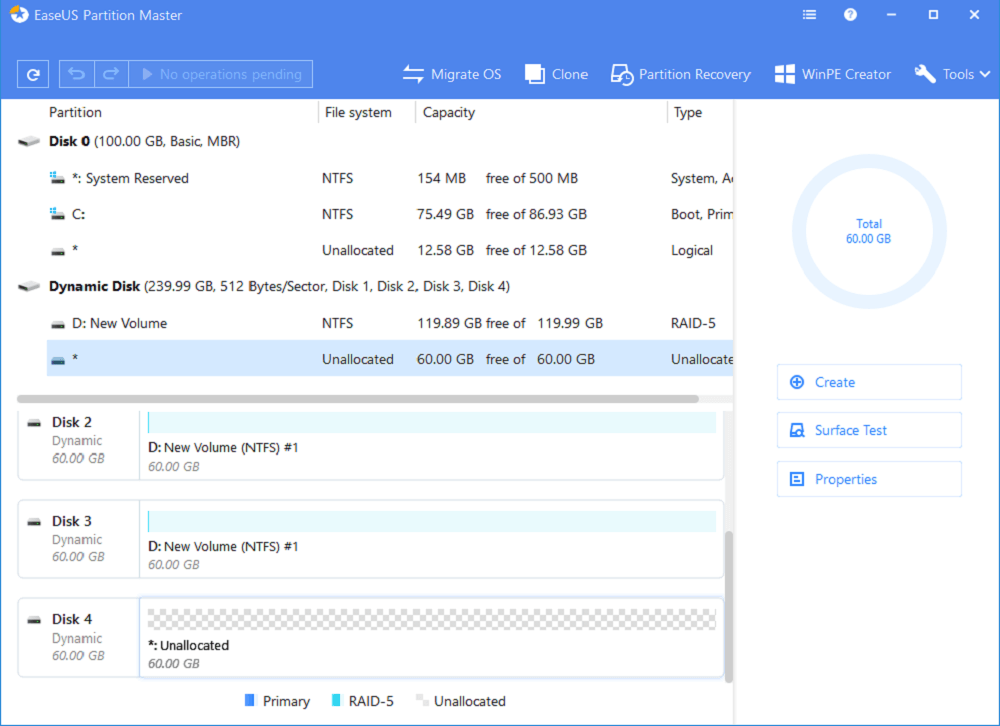Open WinPE Creator from toolbar text
1000x726 pixels.
(x=846, y=75)
